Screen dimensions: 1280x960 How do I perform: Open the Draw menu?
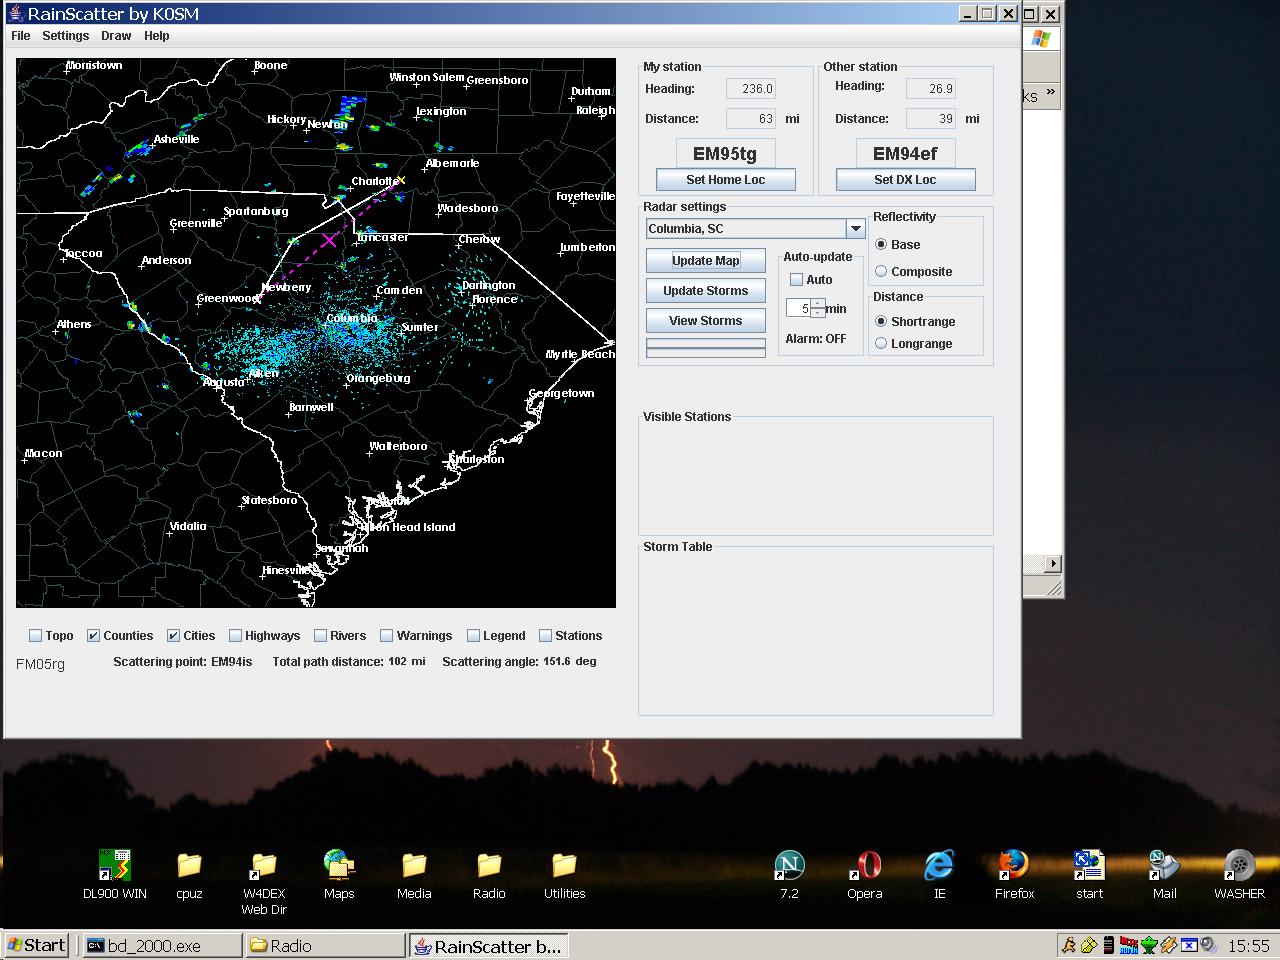(116, 36)
